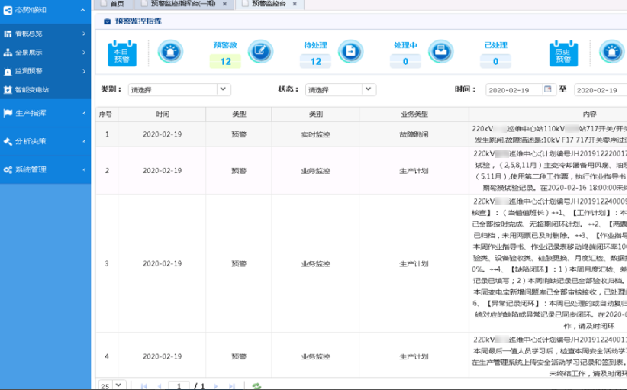Click the 类别 select input field

tap(173, 90)
